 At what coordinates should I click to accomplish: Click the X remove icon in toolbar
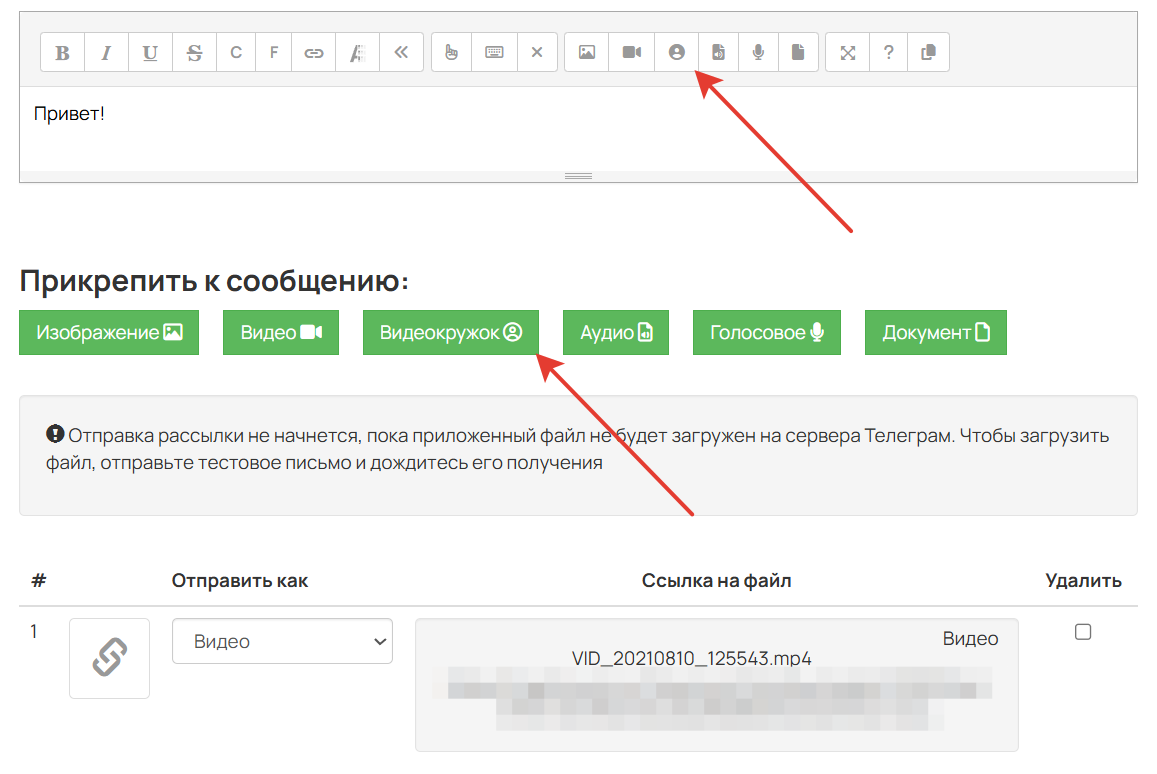coord(537,52)
